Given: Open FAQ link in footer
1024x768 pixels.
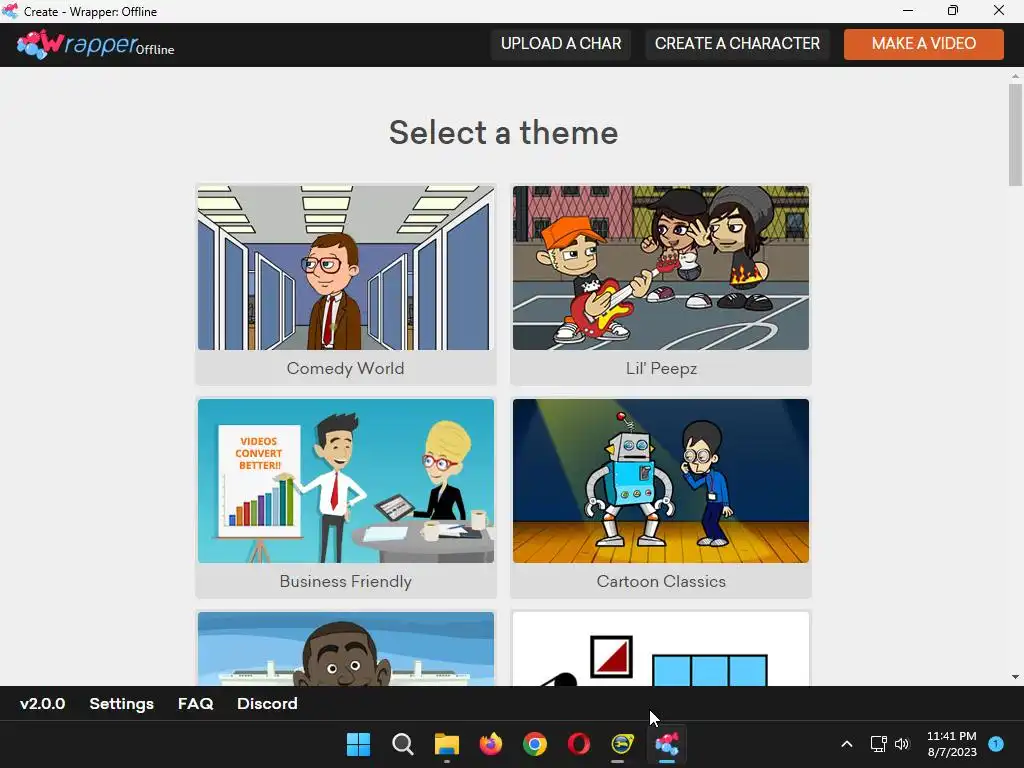Looking at the screenshot, I should click(195, 703).
